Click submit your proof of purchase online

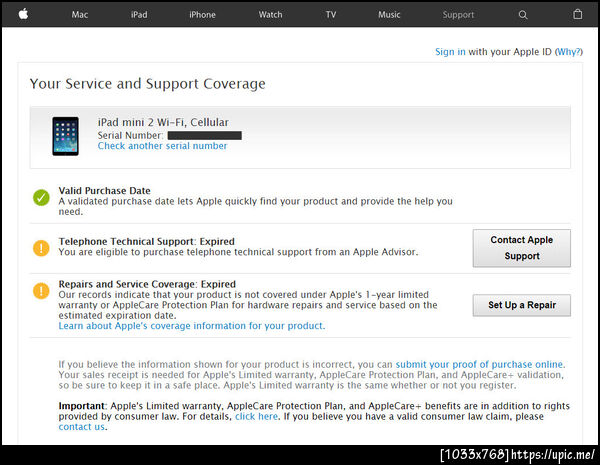[x=479, y=364]
